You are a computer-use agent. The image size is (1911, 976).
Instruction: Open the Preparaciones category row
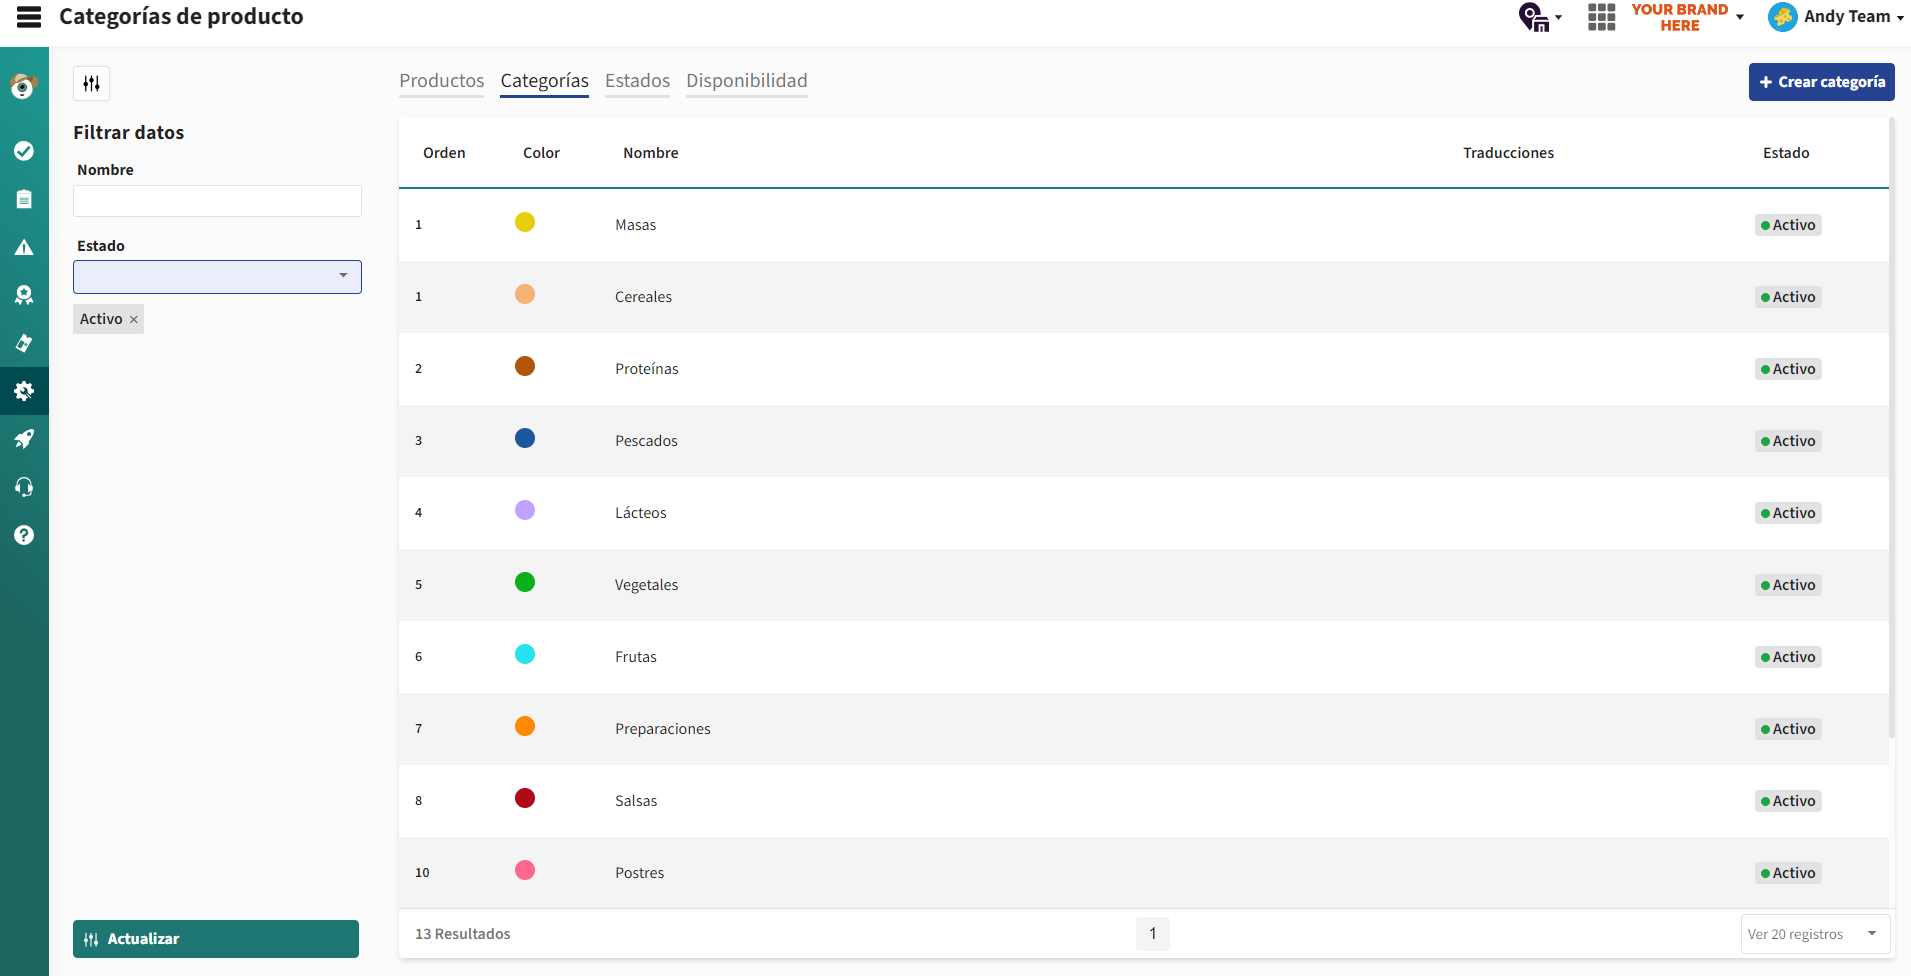[x=1143, y=729]
